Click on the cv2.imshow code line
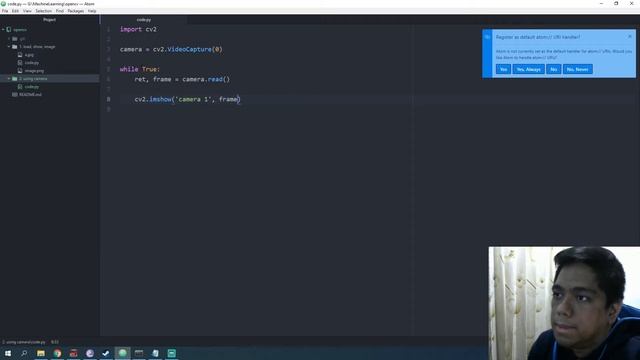Image resolution: width=640 pixels, height=360 pixels. coord(187,99)
